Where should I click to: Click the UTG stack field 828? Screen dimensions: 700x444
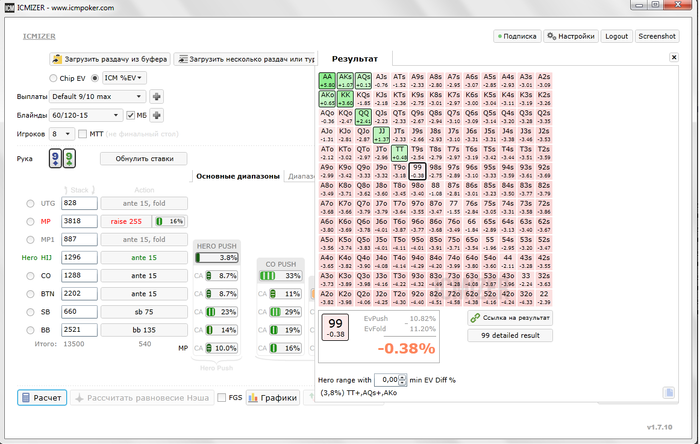79,203
